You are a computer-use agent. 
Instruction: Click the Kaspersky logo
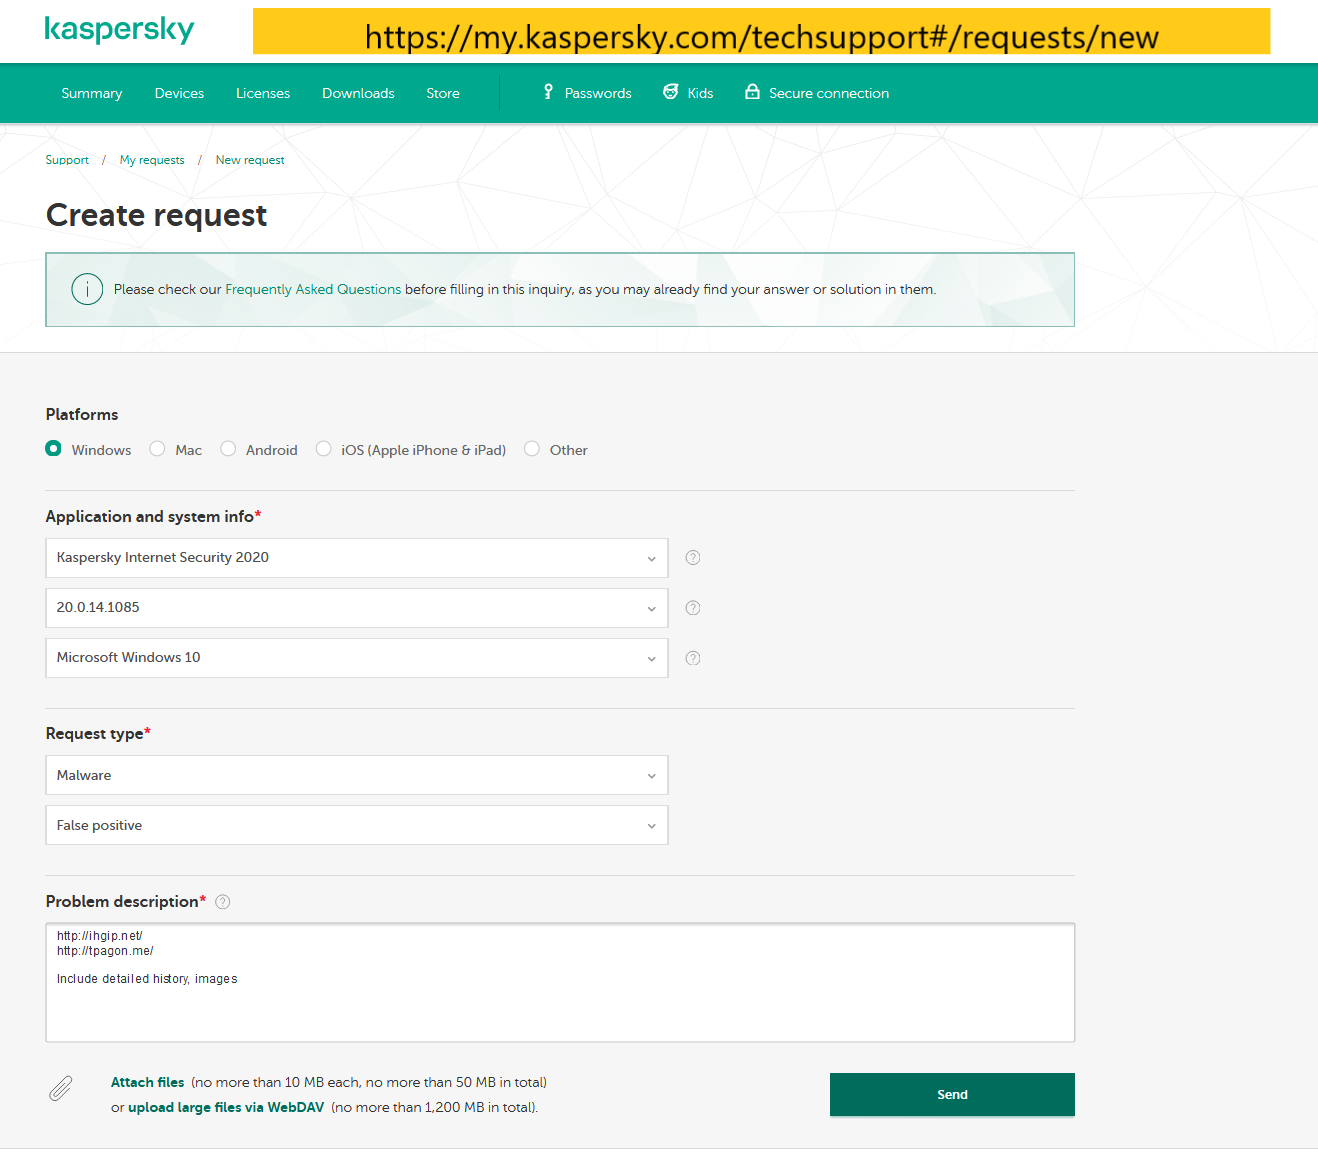(119, 30)
